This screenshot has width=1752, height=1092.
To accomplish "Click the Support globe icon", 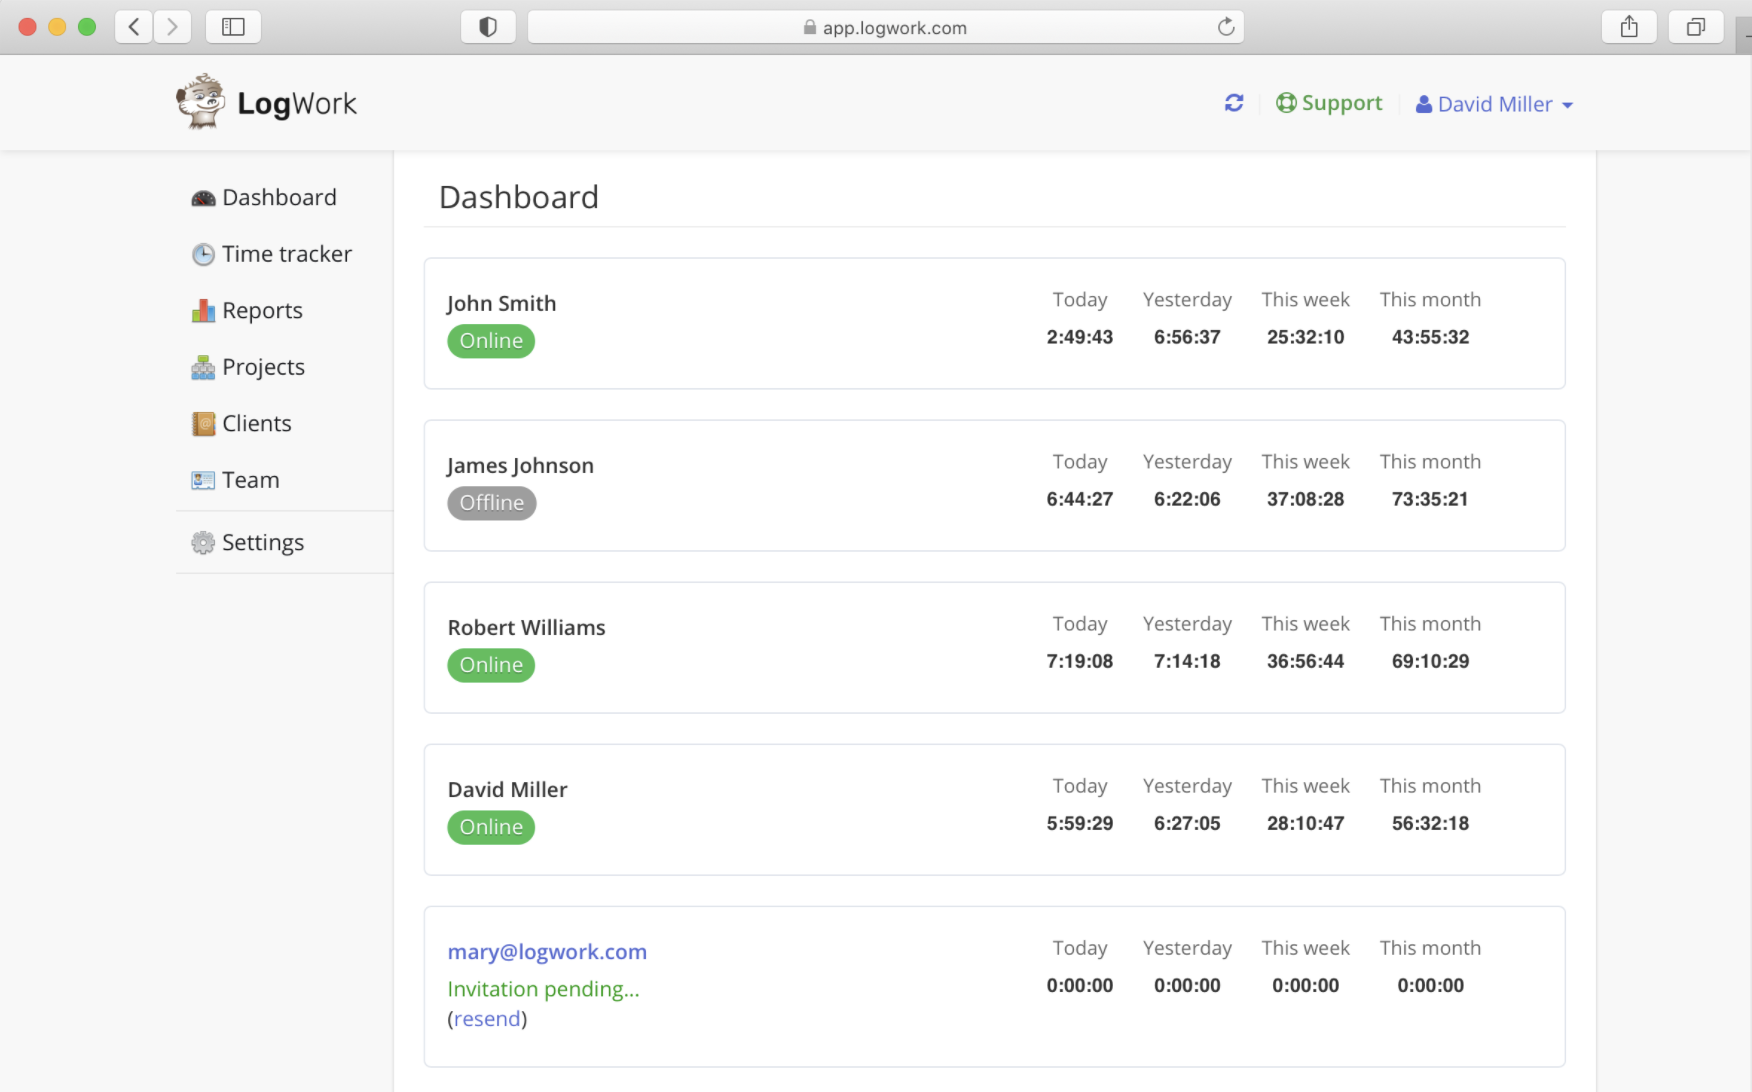I will click(x=1287, y=102).
